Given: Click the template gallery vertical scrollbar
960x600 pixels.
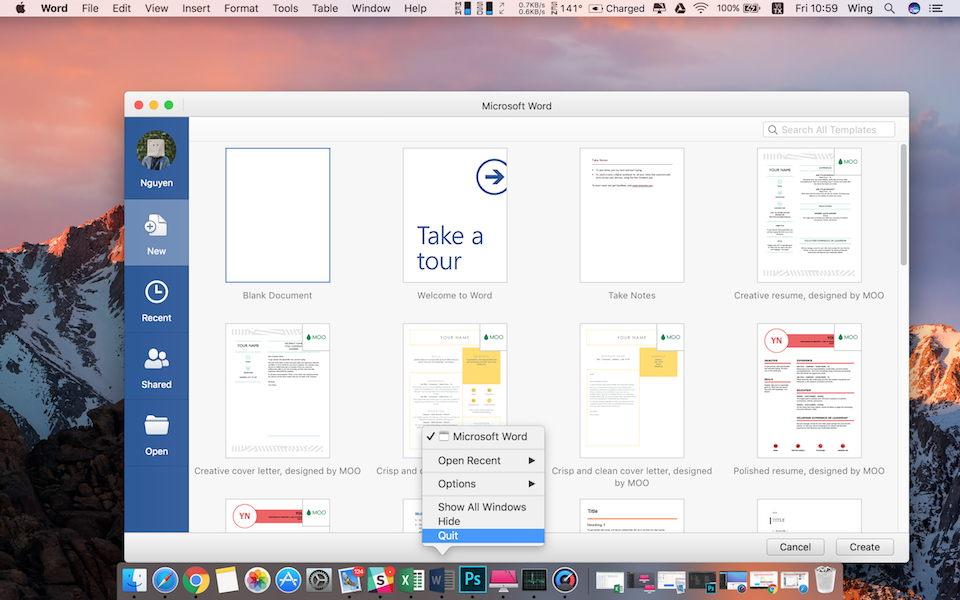Looking at the screenshot, I should (903, 205).
